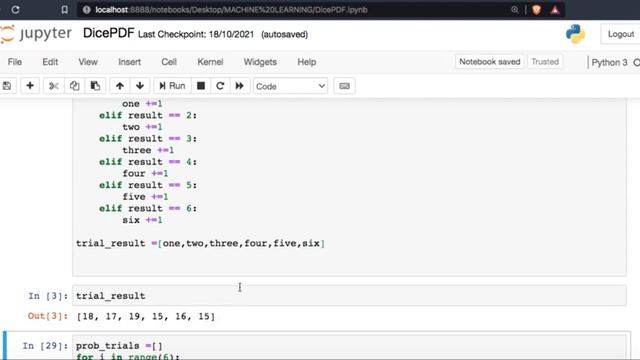Viewport: 640px width, 360px height.
Task: Click the output list [18, 17, 19, 15, 16, 15]
Action: coord(146,316)
